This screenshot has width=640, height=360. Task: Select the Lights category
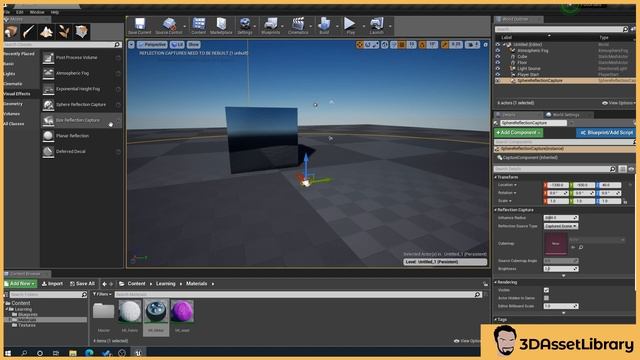tap(9, 74)
